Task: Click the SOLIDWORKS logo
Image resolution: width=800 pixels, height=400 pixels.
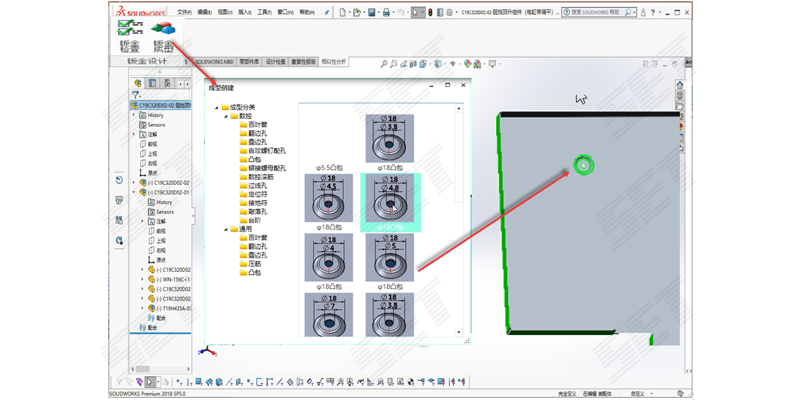Action: (141, 12)
